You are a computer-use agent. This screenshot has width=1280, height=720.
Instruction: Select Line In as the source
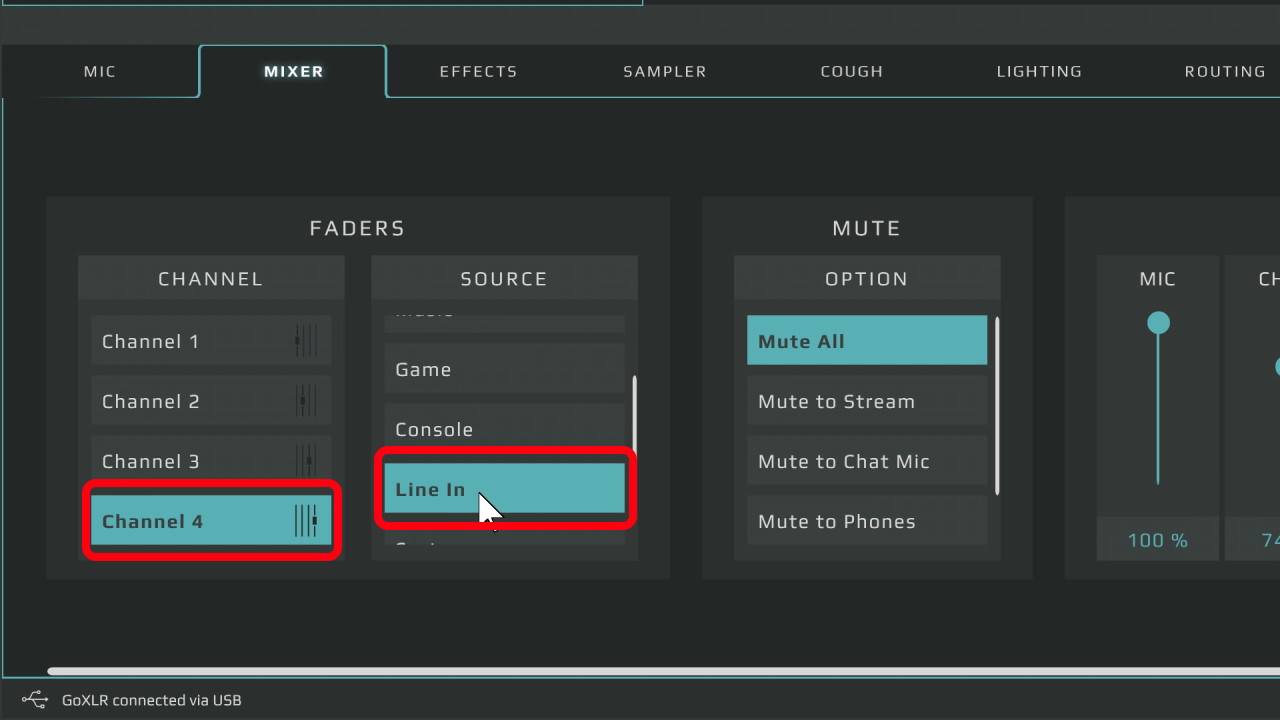tap(504, 489)
